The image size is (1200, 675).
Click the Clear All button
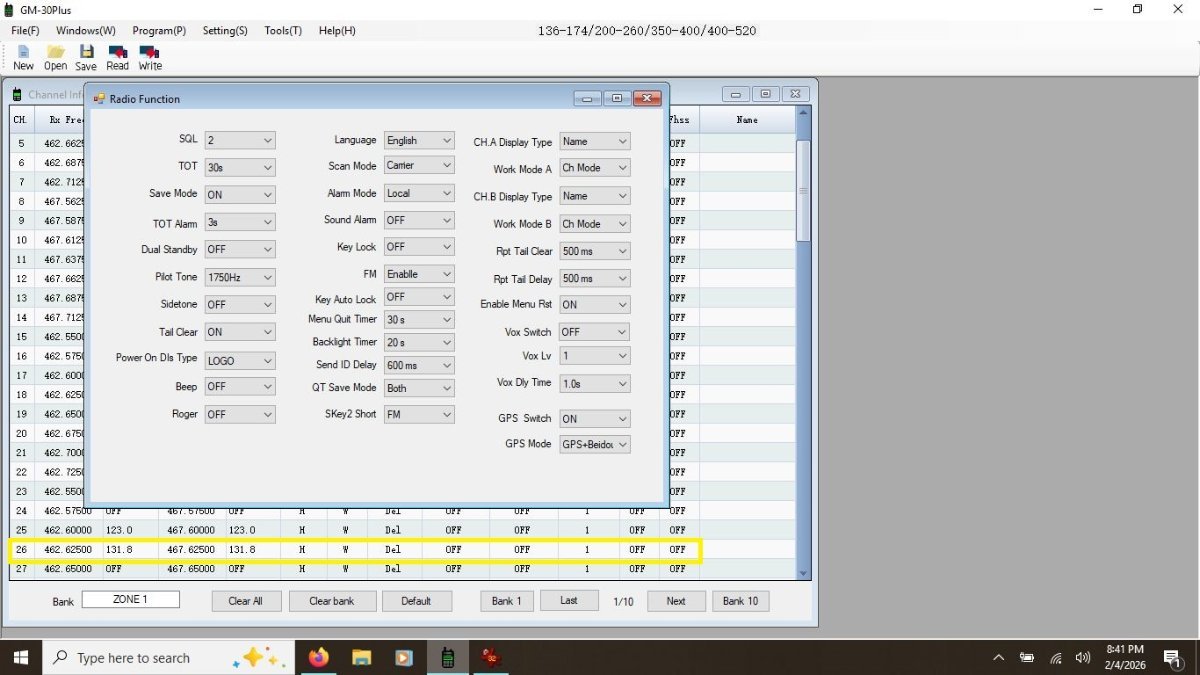pos(245,601)
